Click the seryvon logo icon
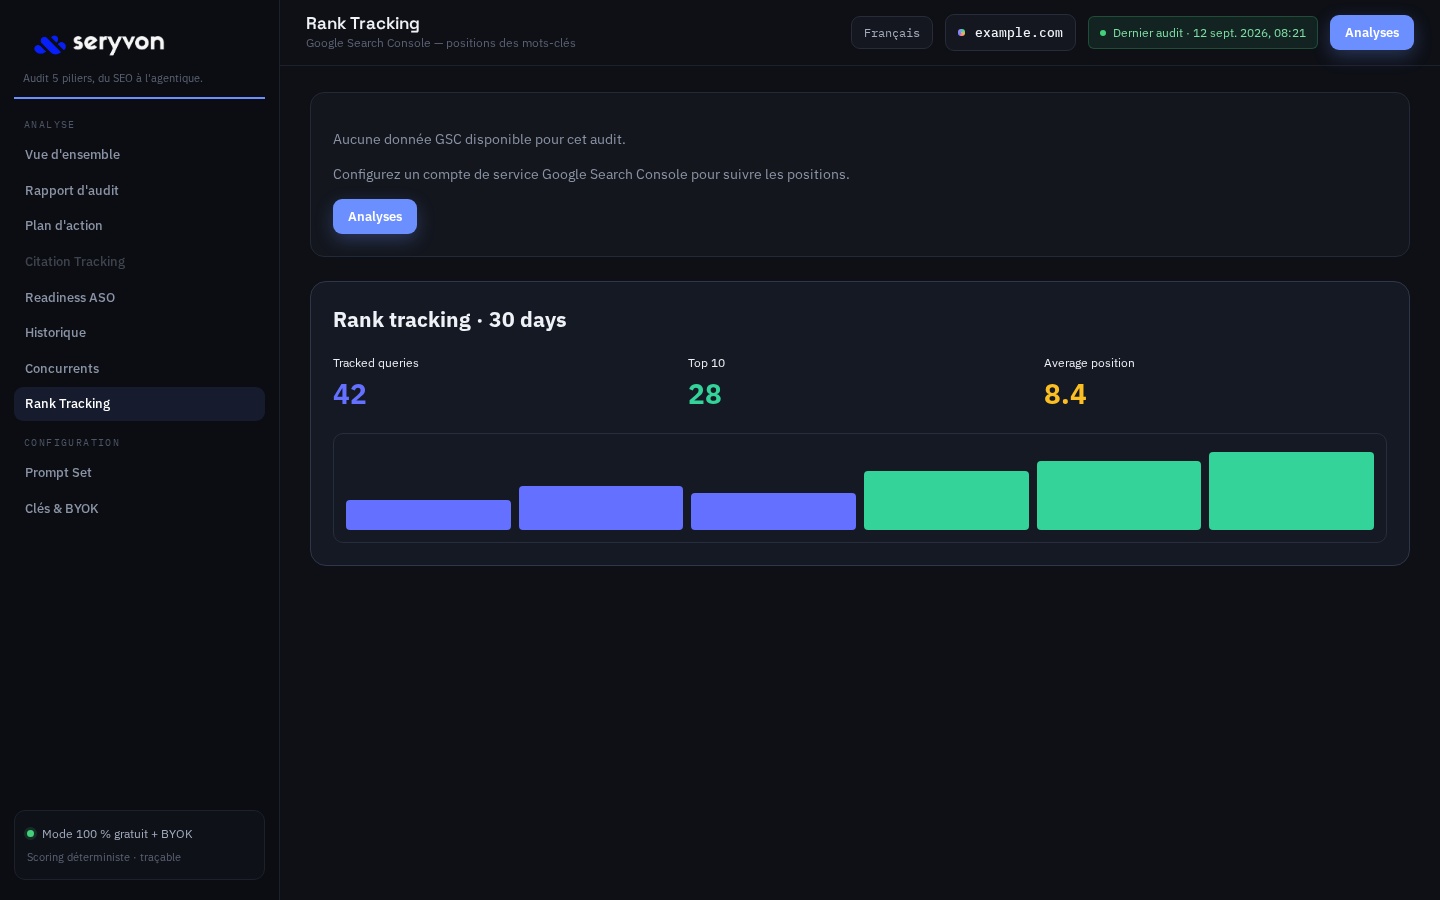 tap(50, 44)
